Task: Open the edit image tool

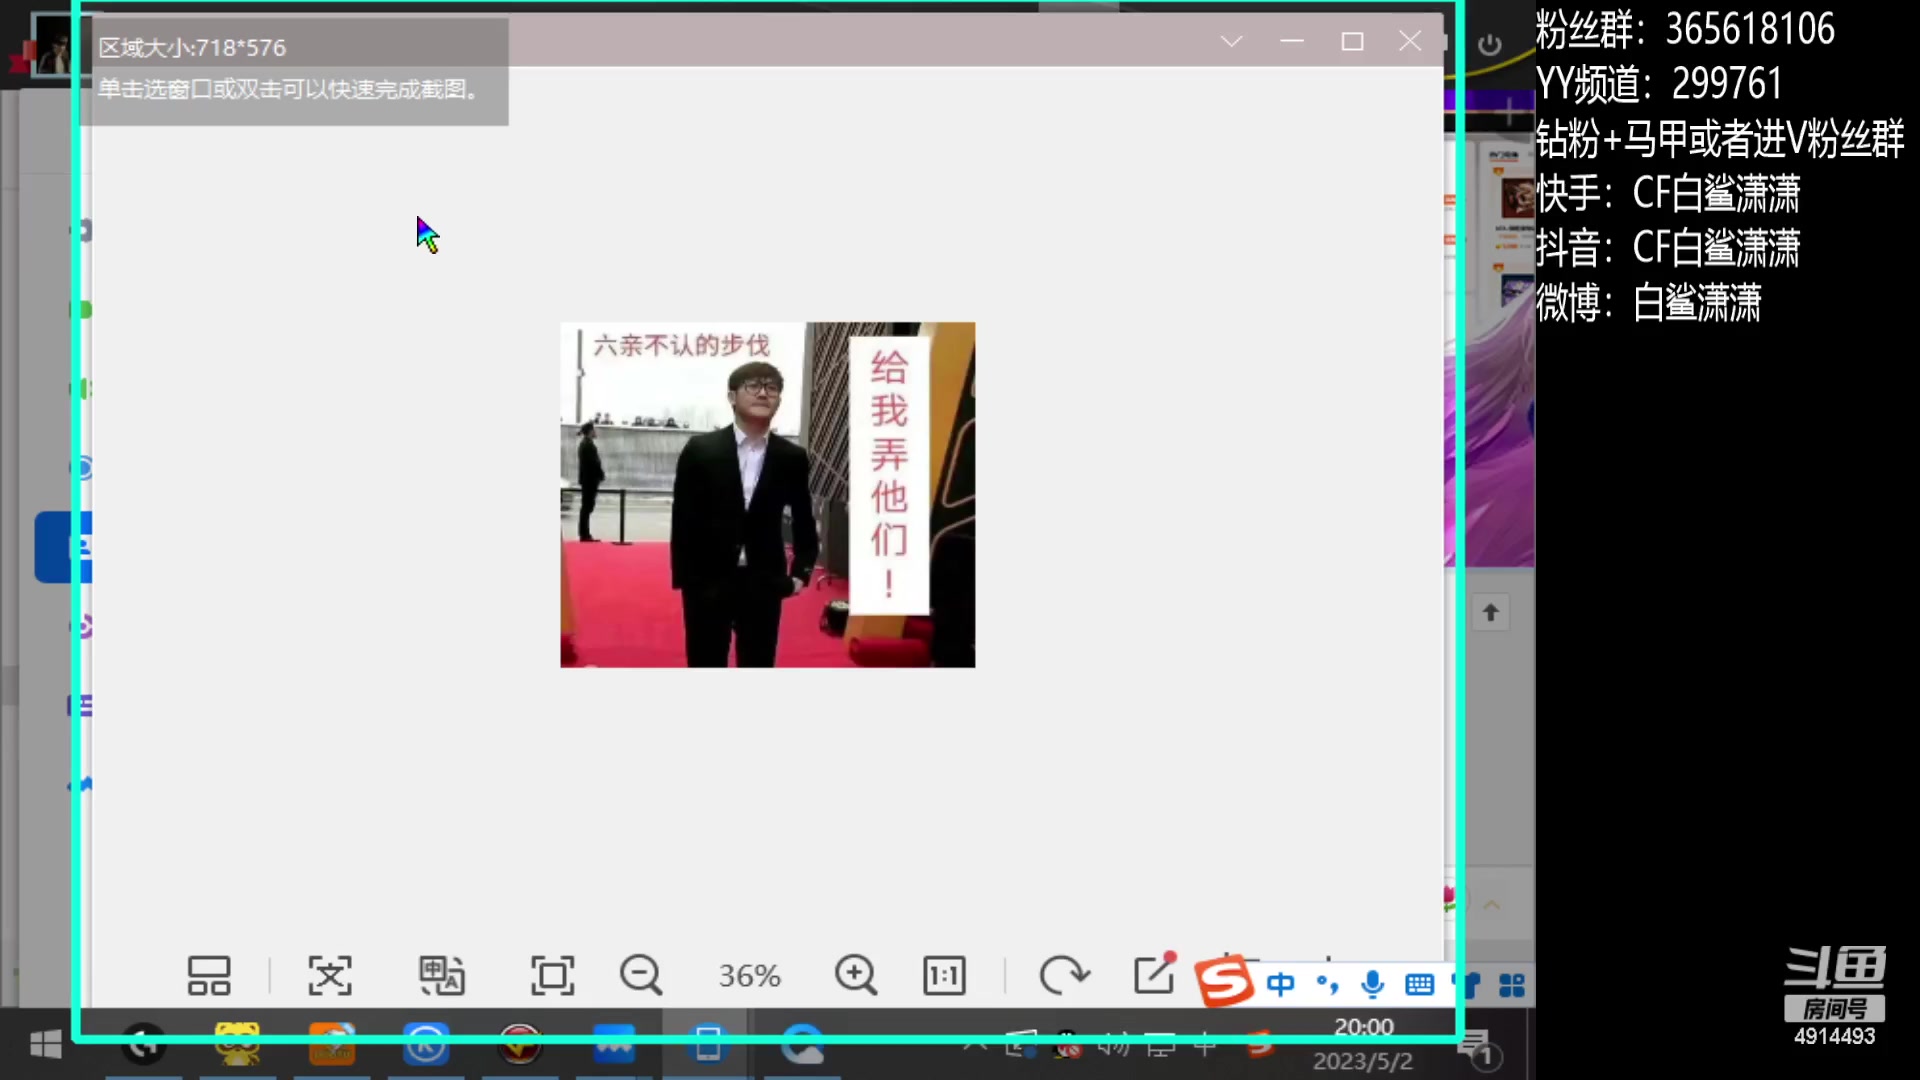Action: [1154, 973]
